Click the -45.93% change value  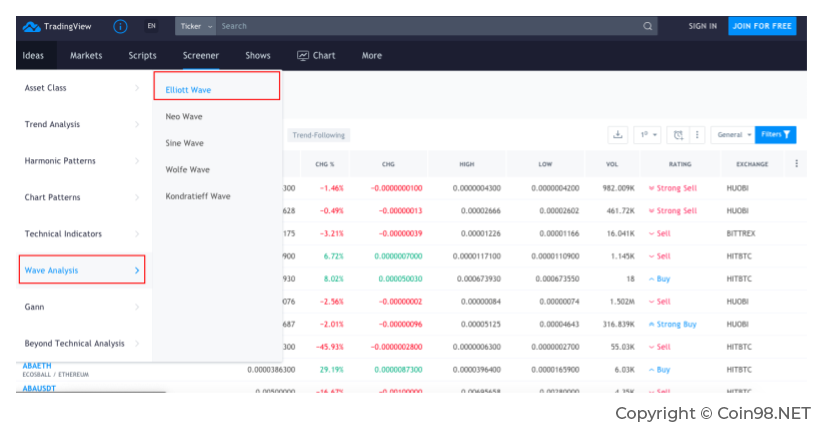[330, 347]
